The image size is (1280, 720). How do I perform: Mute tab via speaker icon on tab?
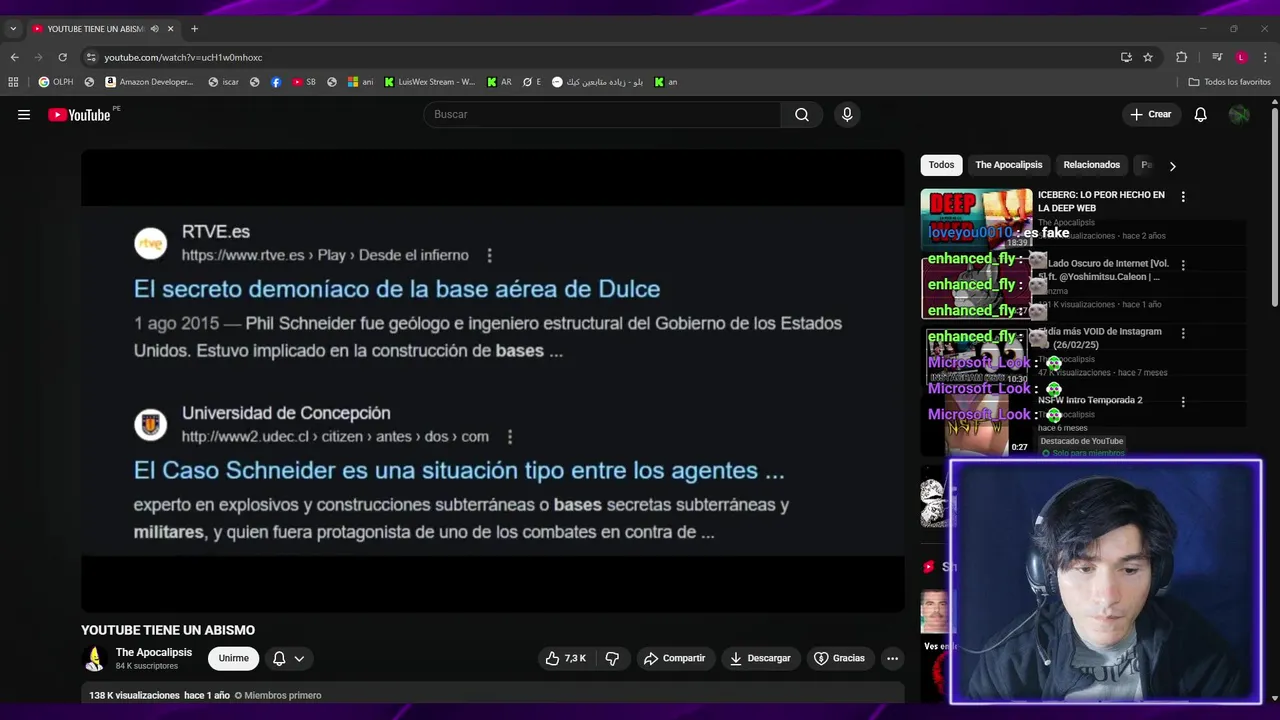coord(154,29)
